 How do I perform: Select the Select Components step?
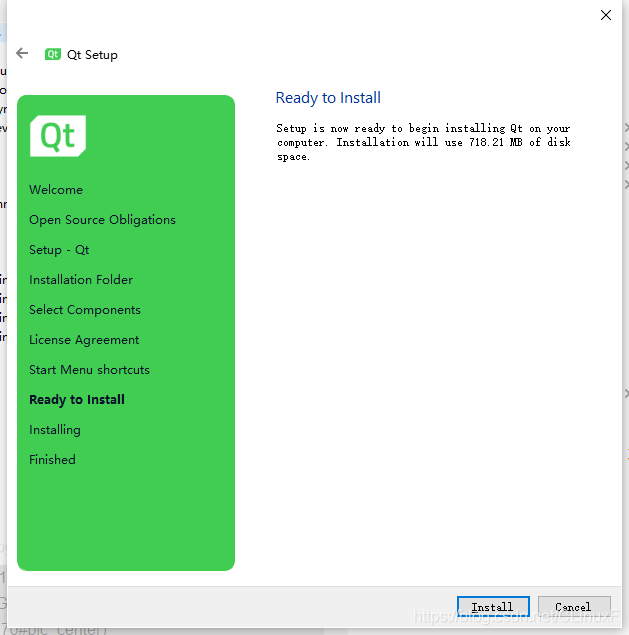(85, 310)
